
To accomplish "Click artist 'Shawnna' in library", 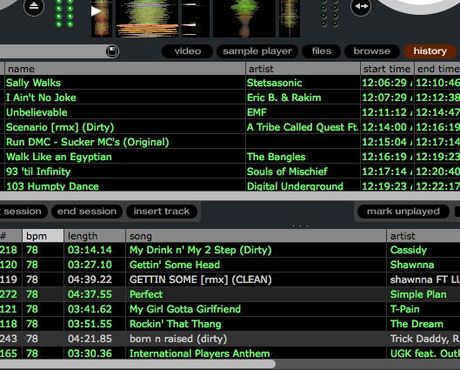I will click(412, 265).
